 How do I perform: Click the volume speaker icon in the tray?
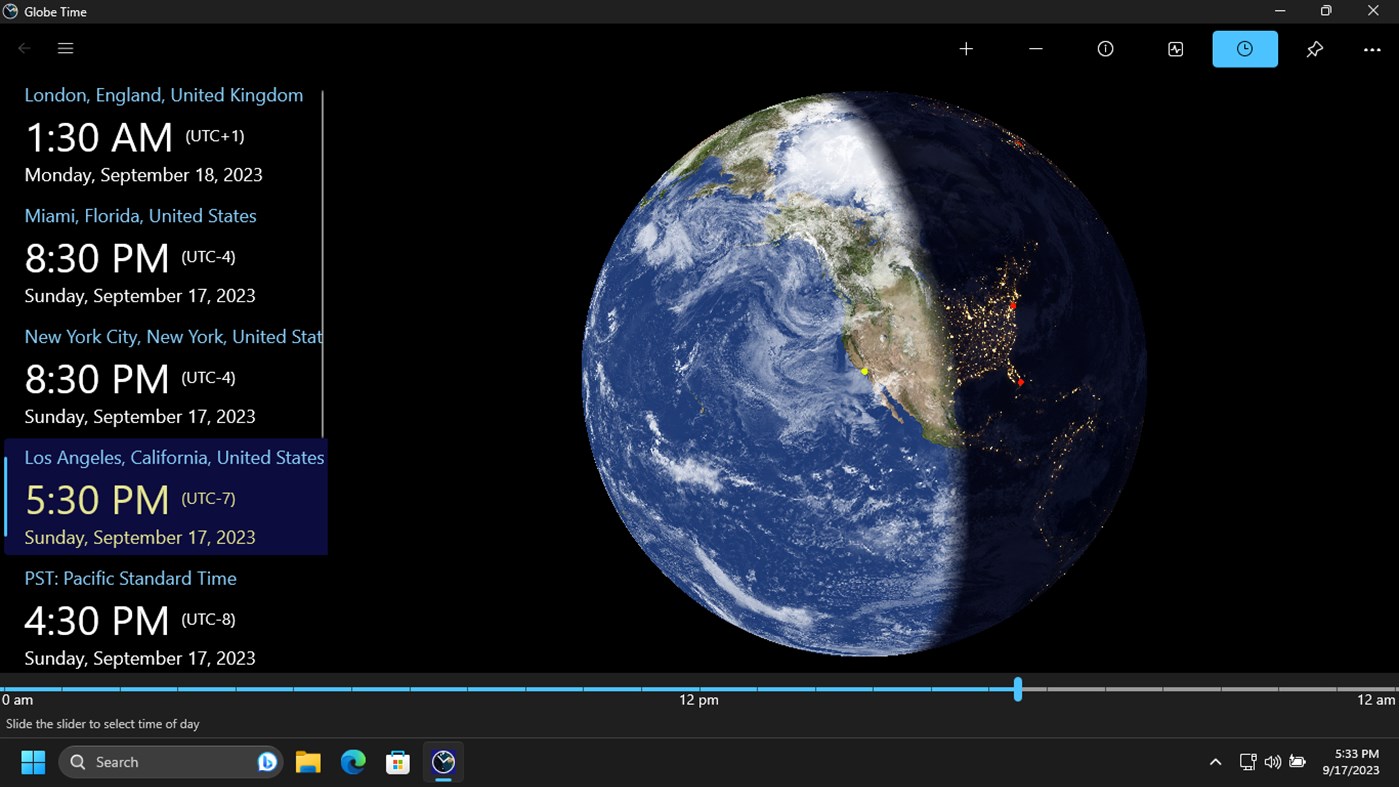1272,762
